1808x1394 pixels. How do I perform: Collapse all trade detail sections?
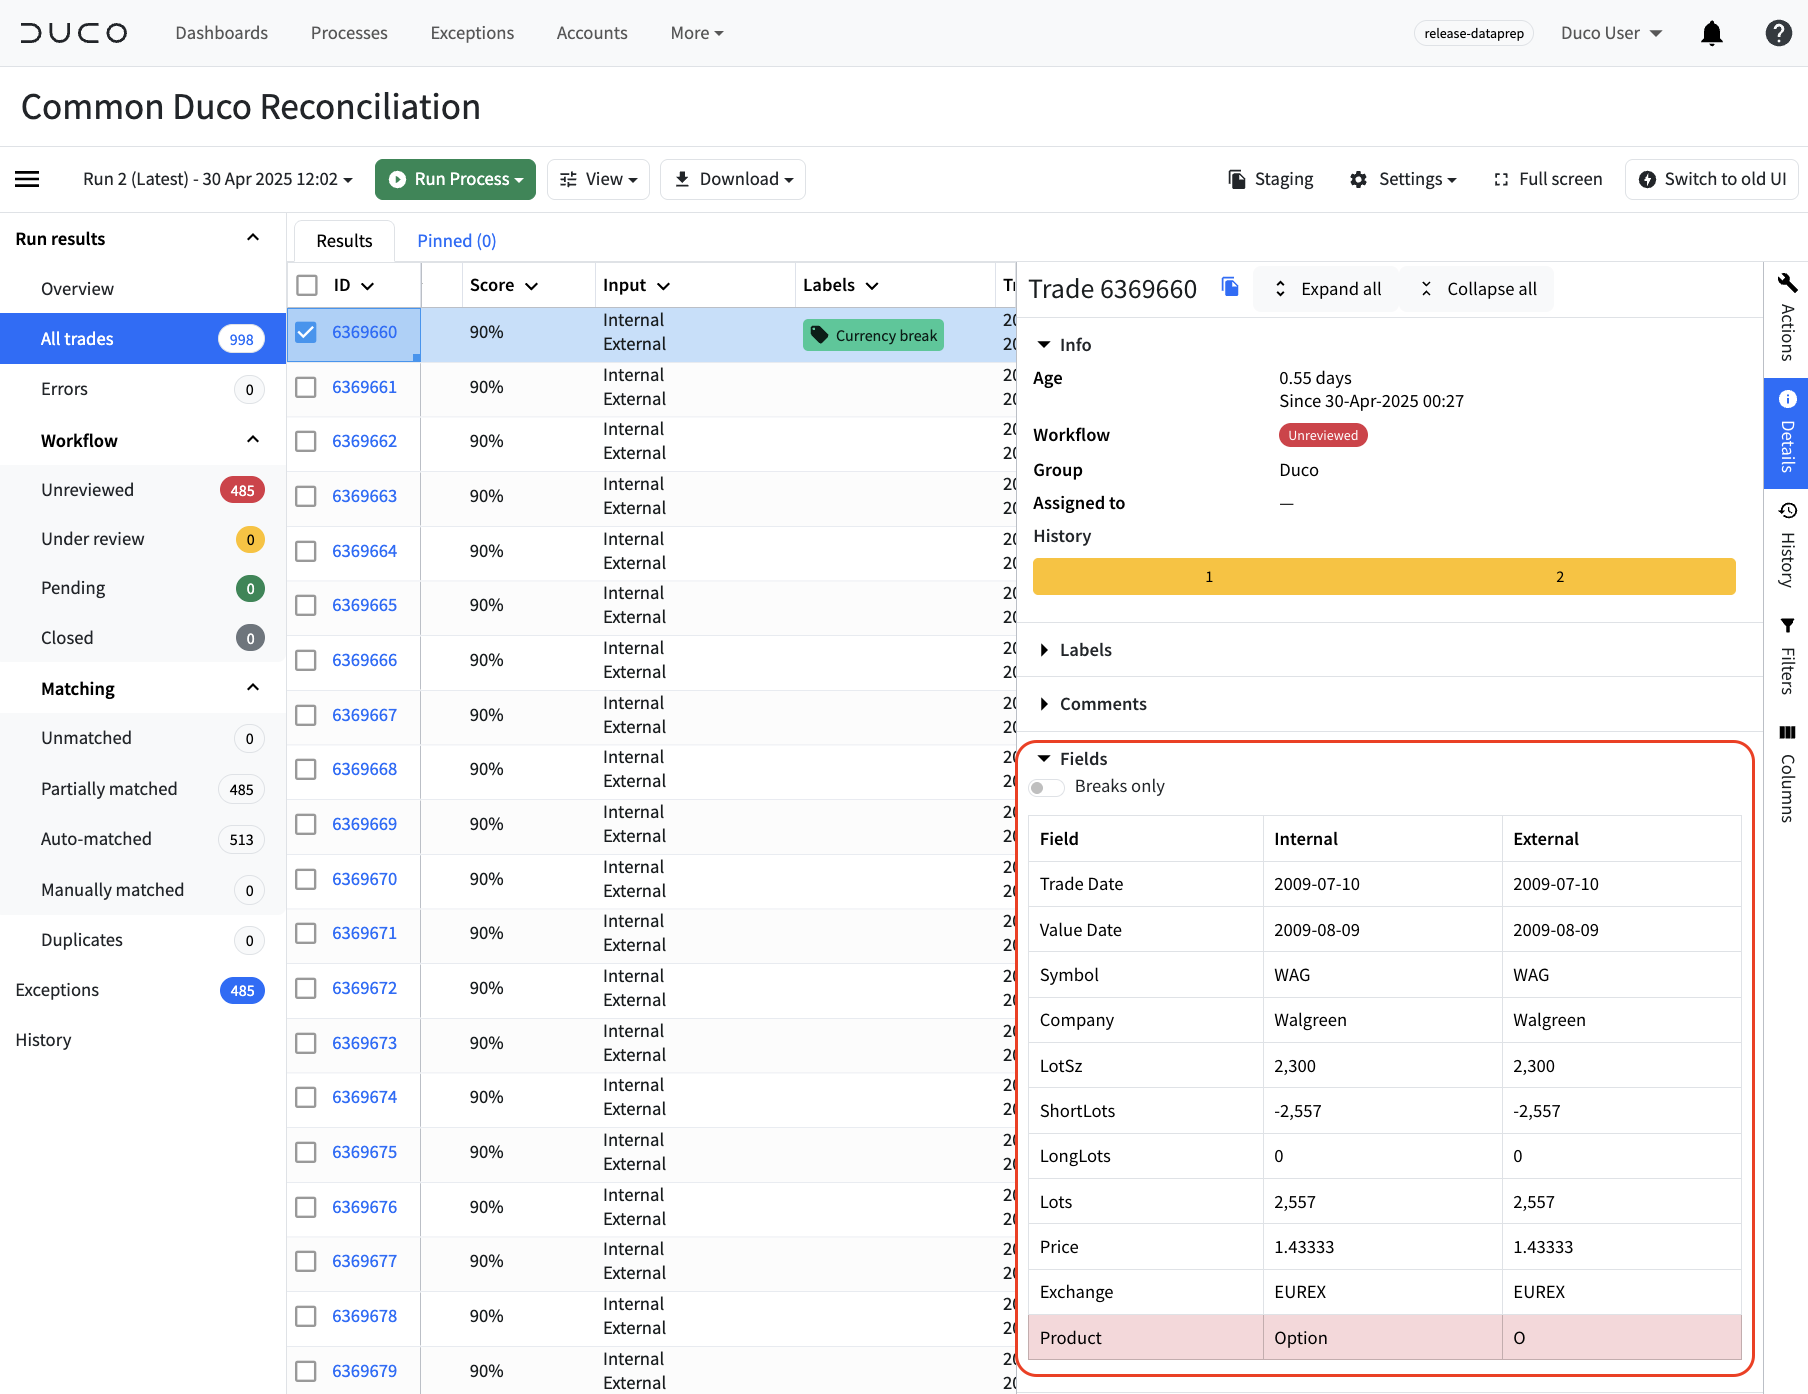1478,289
